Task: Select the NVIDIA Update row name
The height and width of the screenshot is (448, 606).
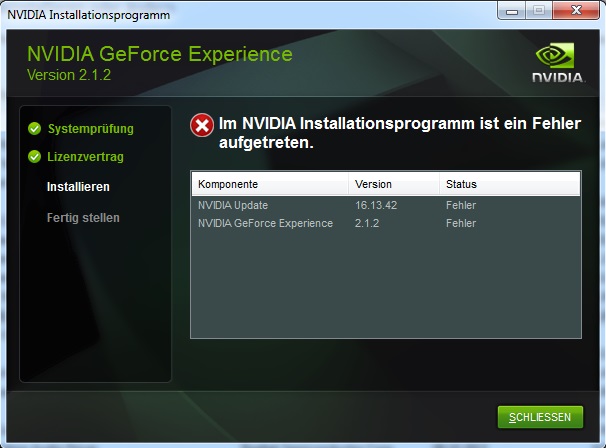Action: click(x=233, y=205)
